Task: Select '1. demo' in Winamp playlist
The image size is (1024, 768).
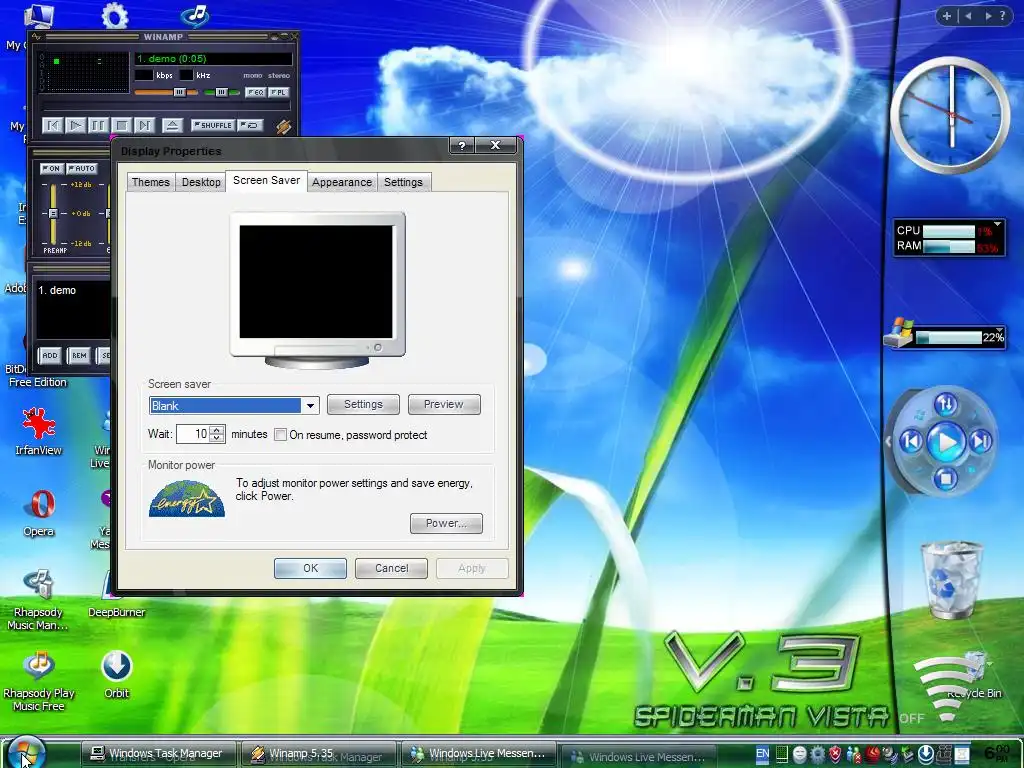Action: [57, 290]
